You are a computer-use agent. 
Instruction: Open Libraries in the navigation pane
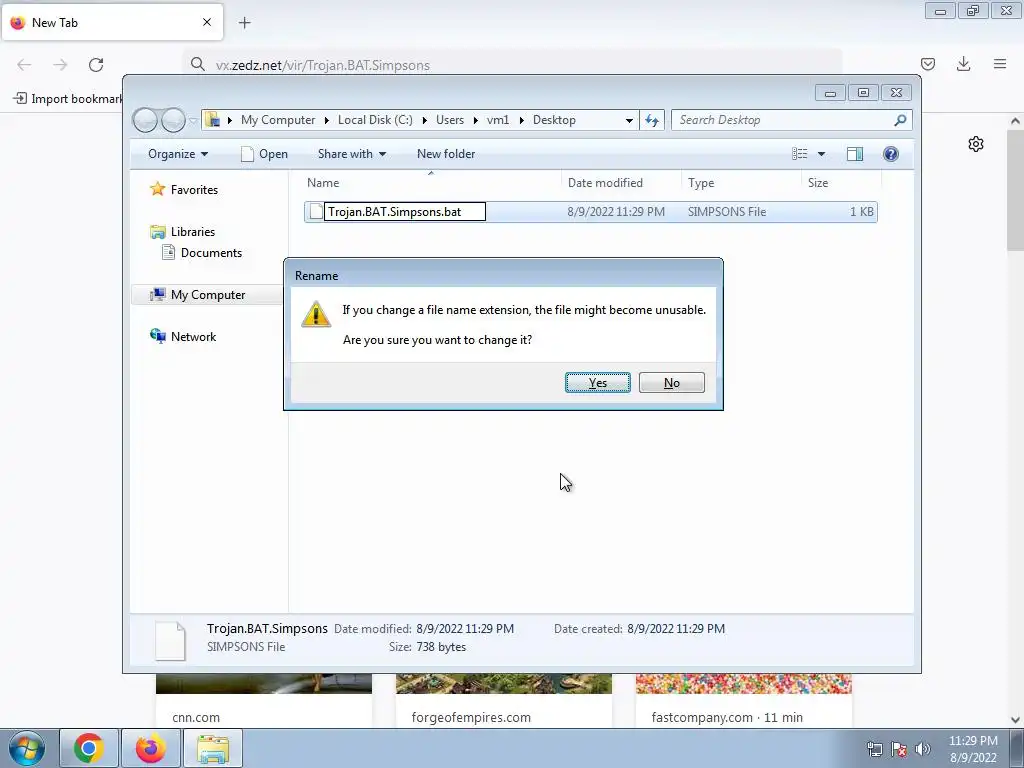click(x=192, y=232)
